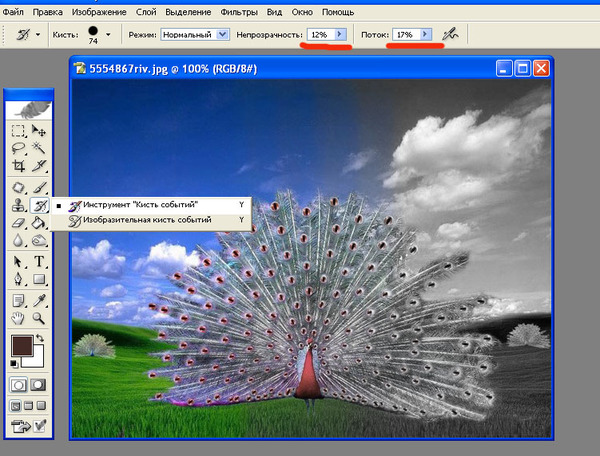Select the Notes tool
The width and height of the screenshot is (600, 456).
click(18, 301)
